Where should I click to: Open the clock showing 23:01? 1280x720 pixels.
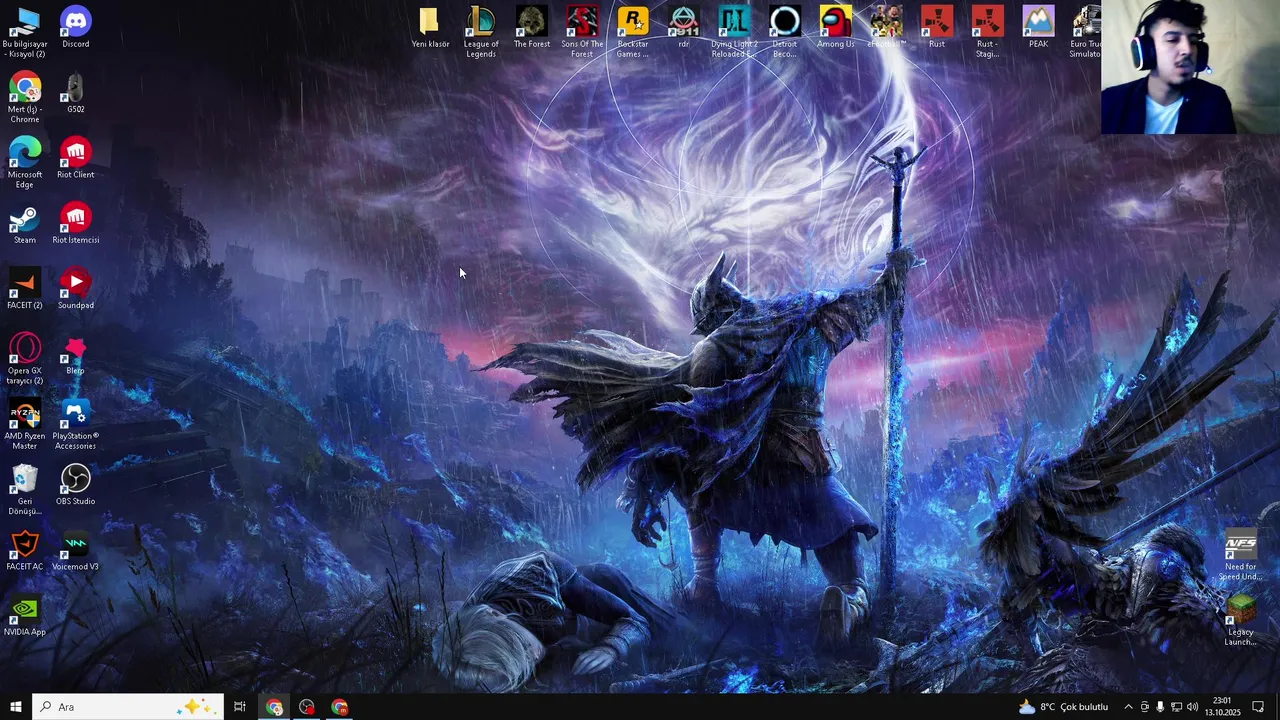(1222, 707)
